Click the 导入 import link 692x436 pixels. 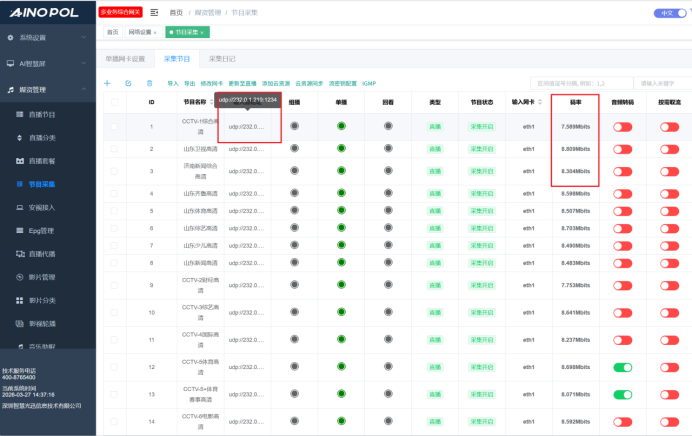[x=173, y=83]
